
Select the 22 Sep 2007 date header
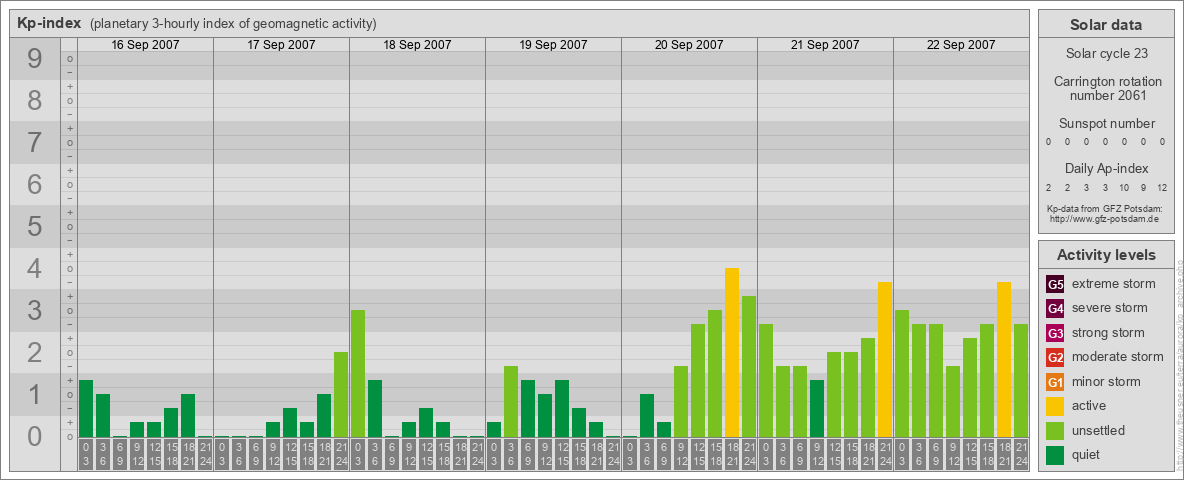(960, 45)
